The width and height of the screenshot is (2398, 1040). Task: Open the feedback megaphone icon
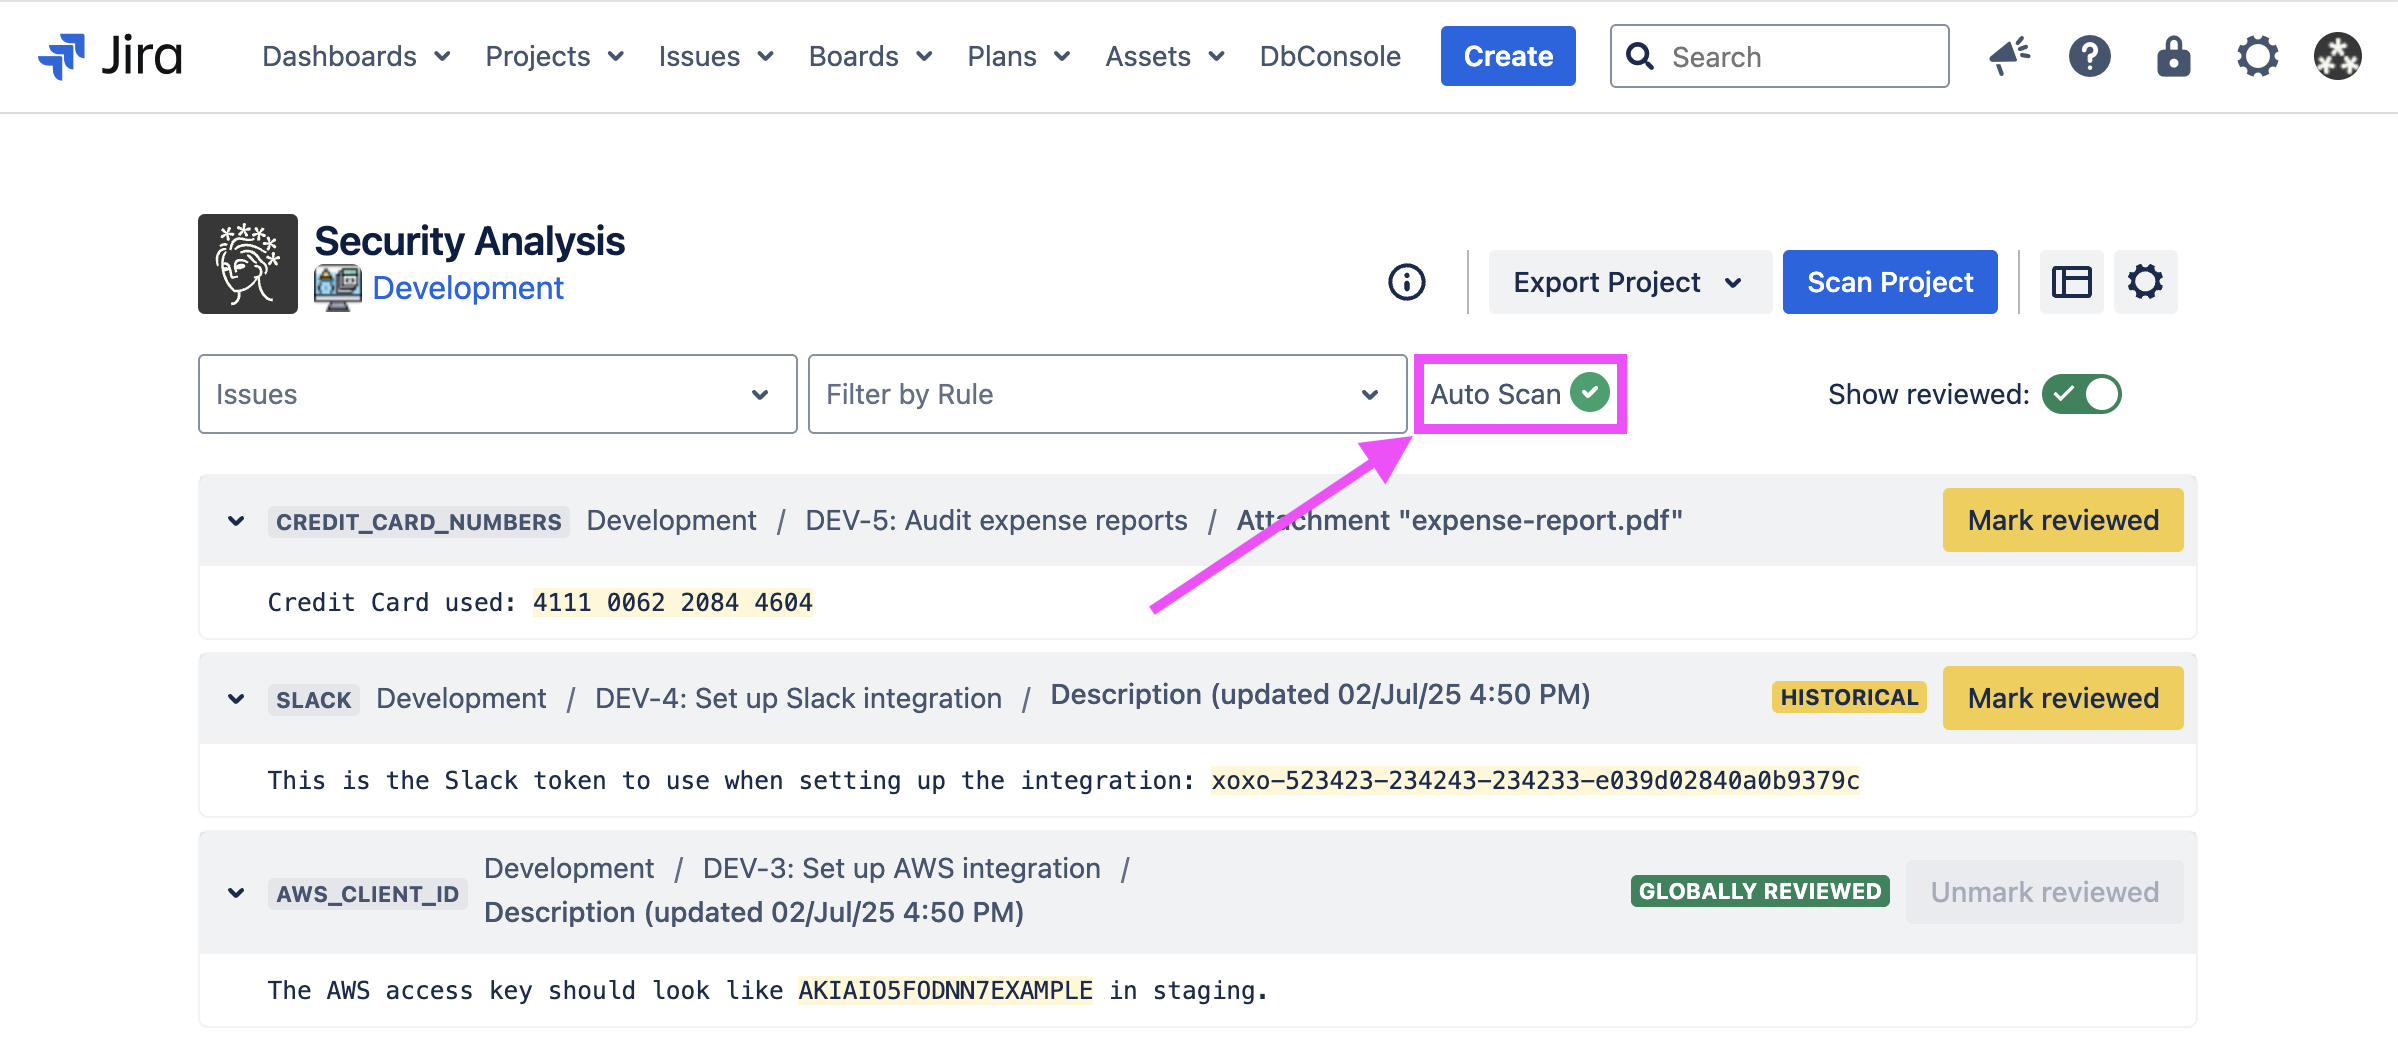tap(2008, 56)
